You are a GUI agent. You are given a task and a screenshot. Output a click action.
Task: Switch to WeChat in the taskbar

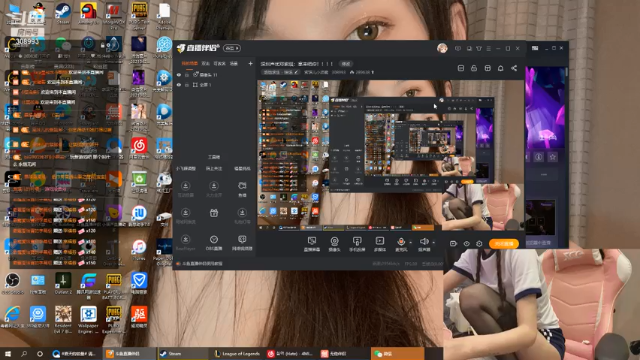point(397,354)
